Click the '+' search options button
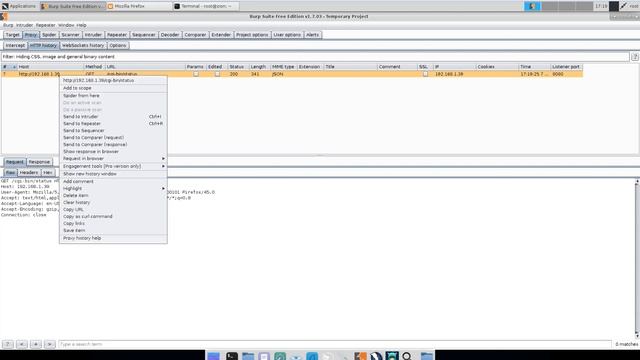640x360 pixels. 36,344
